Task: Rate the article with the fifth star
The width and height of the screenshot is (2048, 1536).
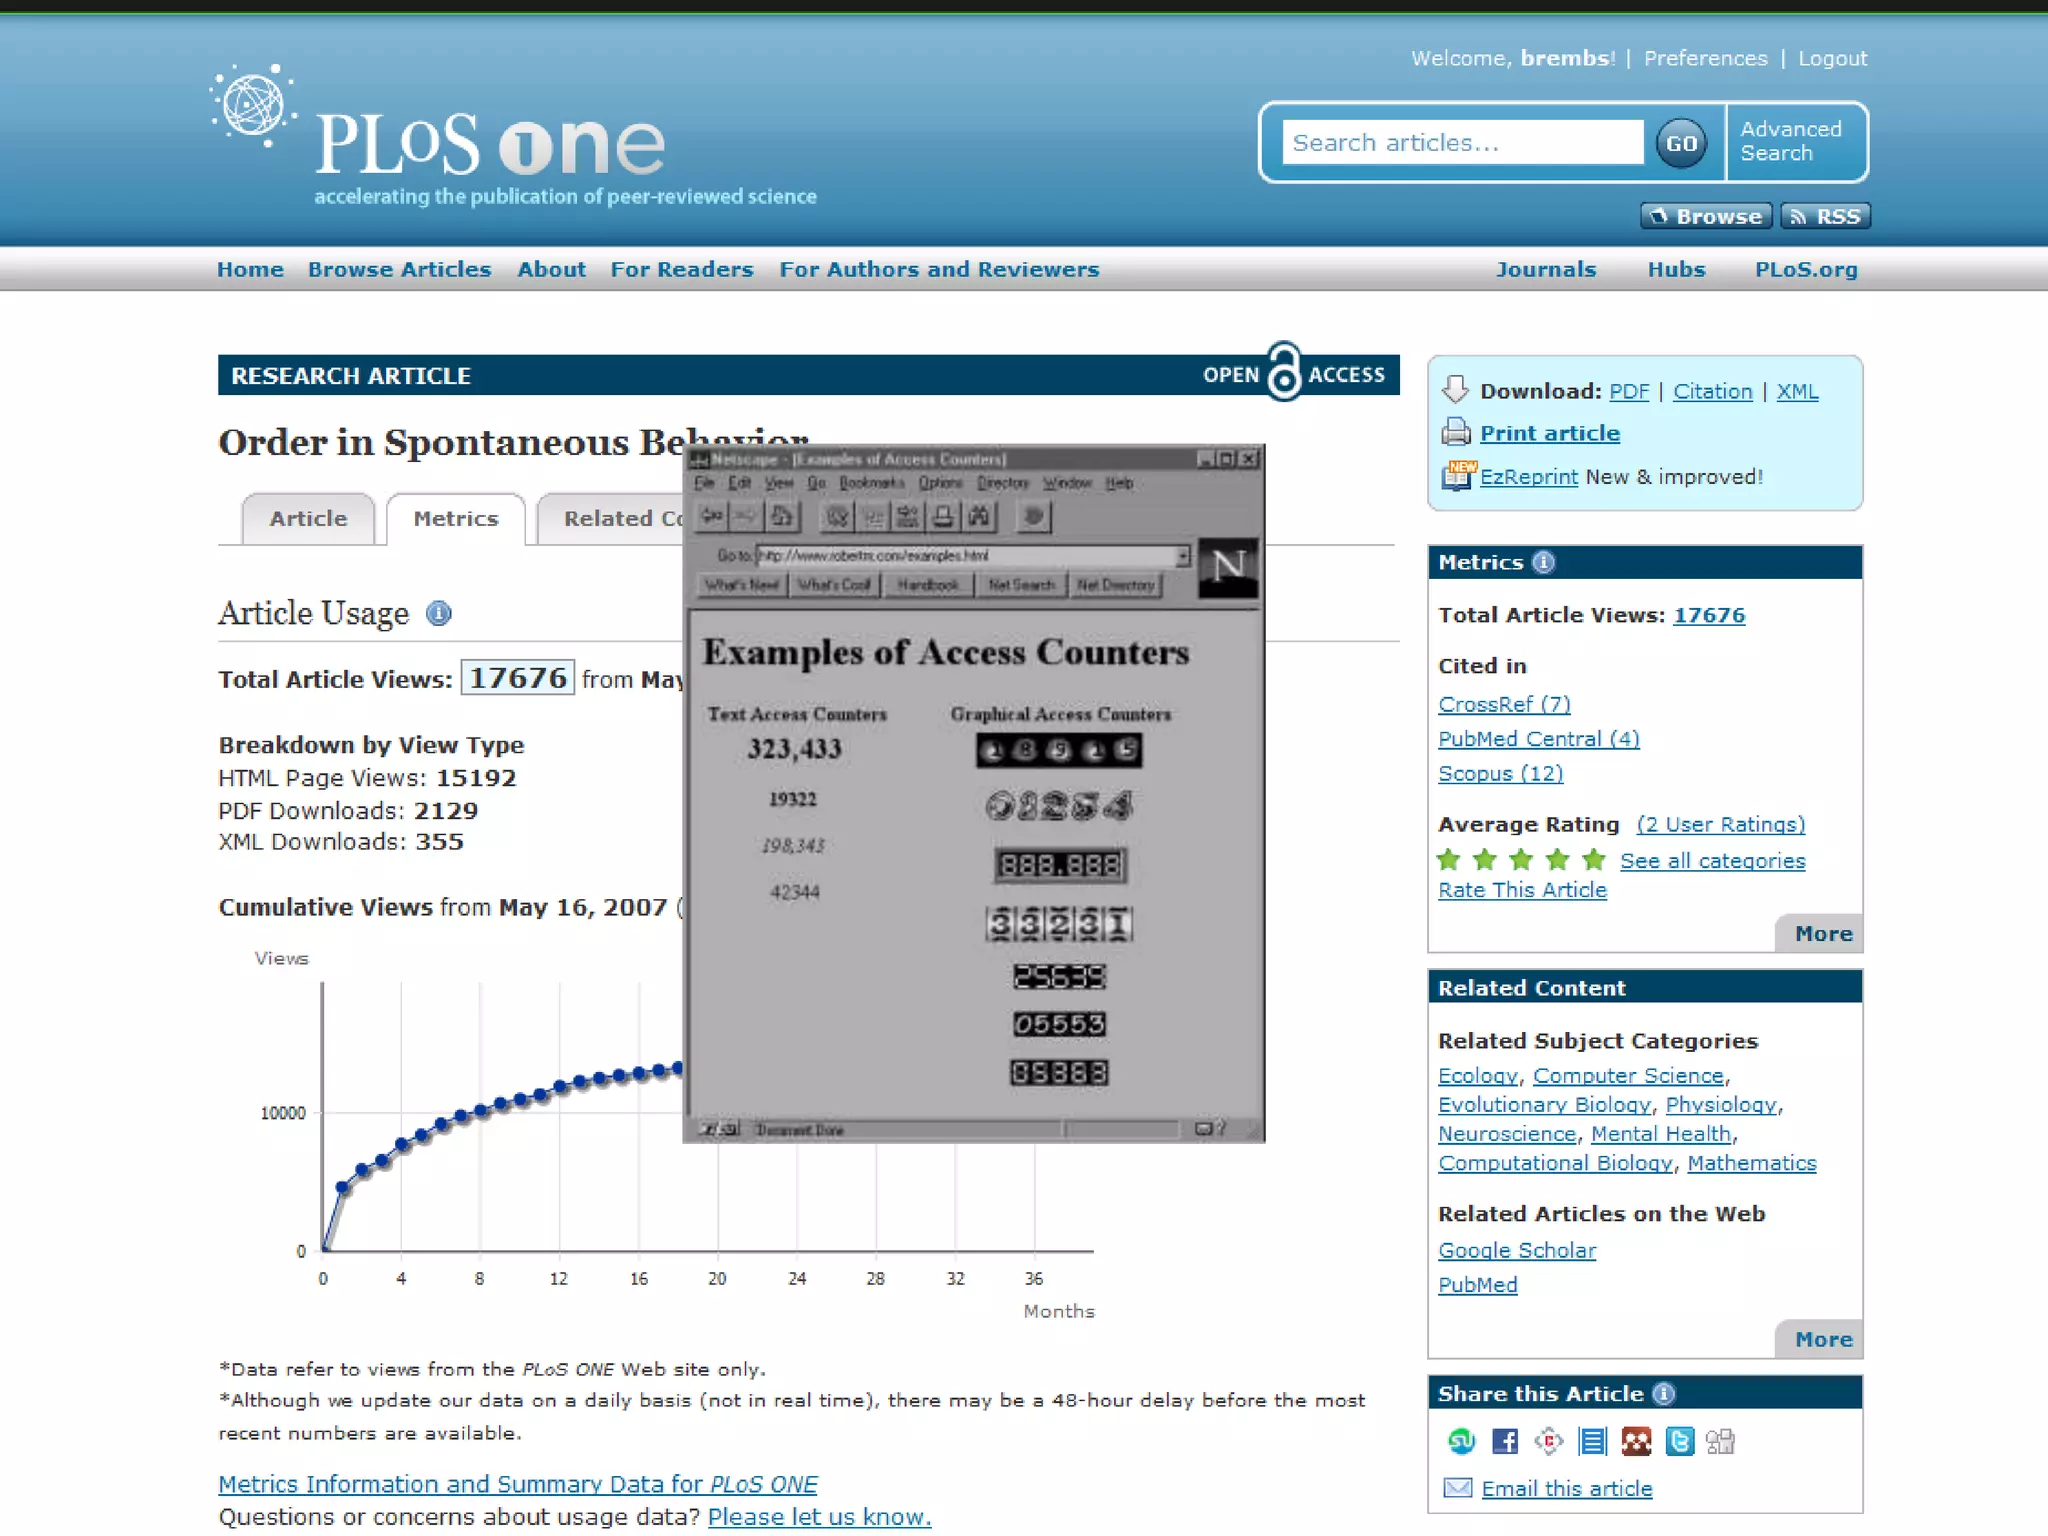Action: coord(1594,859)
